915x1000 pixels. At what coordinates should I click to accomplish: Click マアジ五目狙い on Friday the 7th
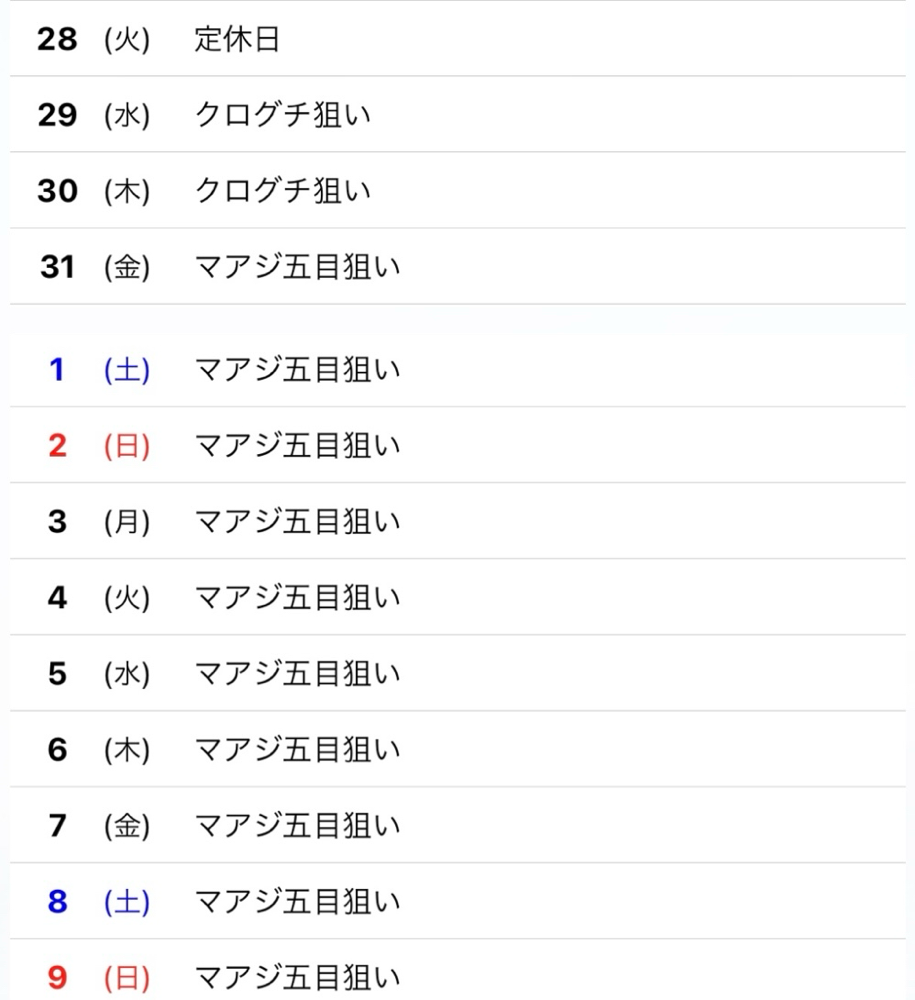pos(297,826)
